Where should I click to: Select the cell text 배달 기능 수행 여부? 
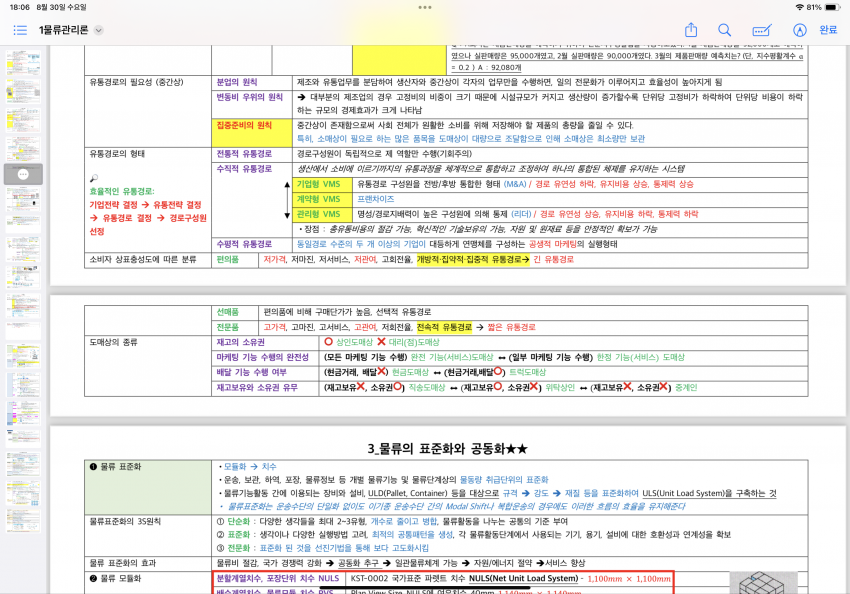pos(252,372)
